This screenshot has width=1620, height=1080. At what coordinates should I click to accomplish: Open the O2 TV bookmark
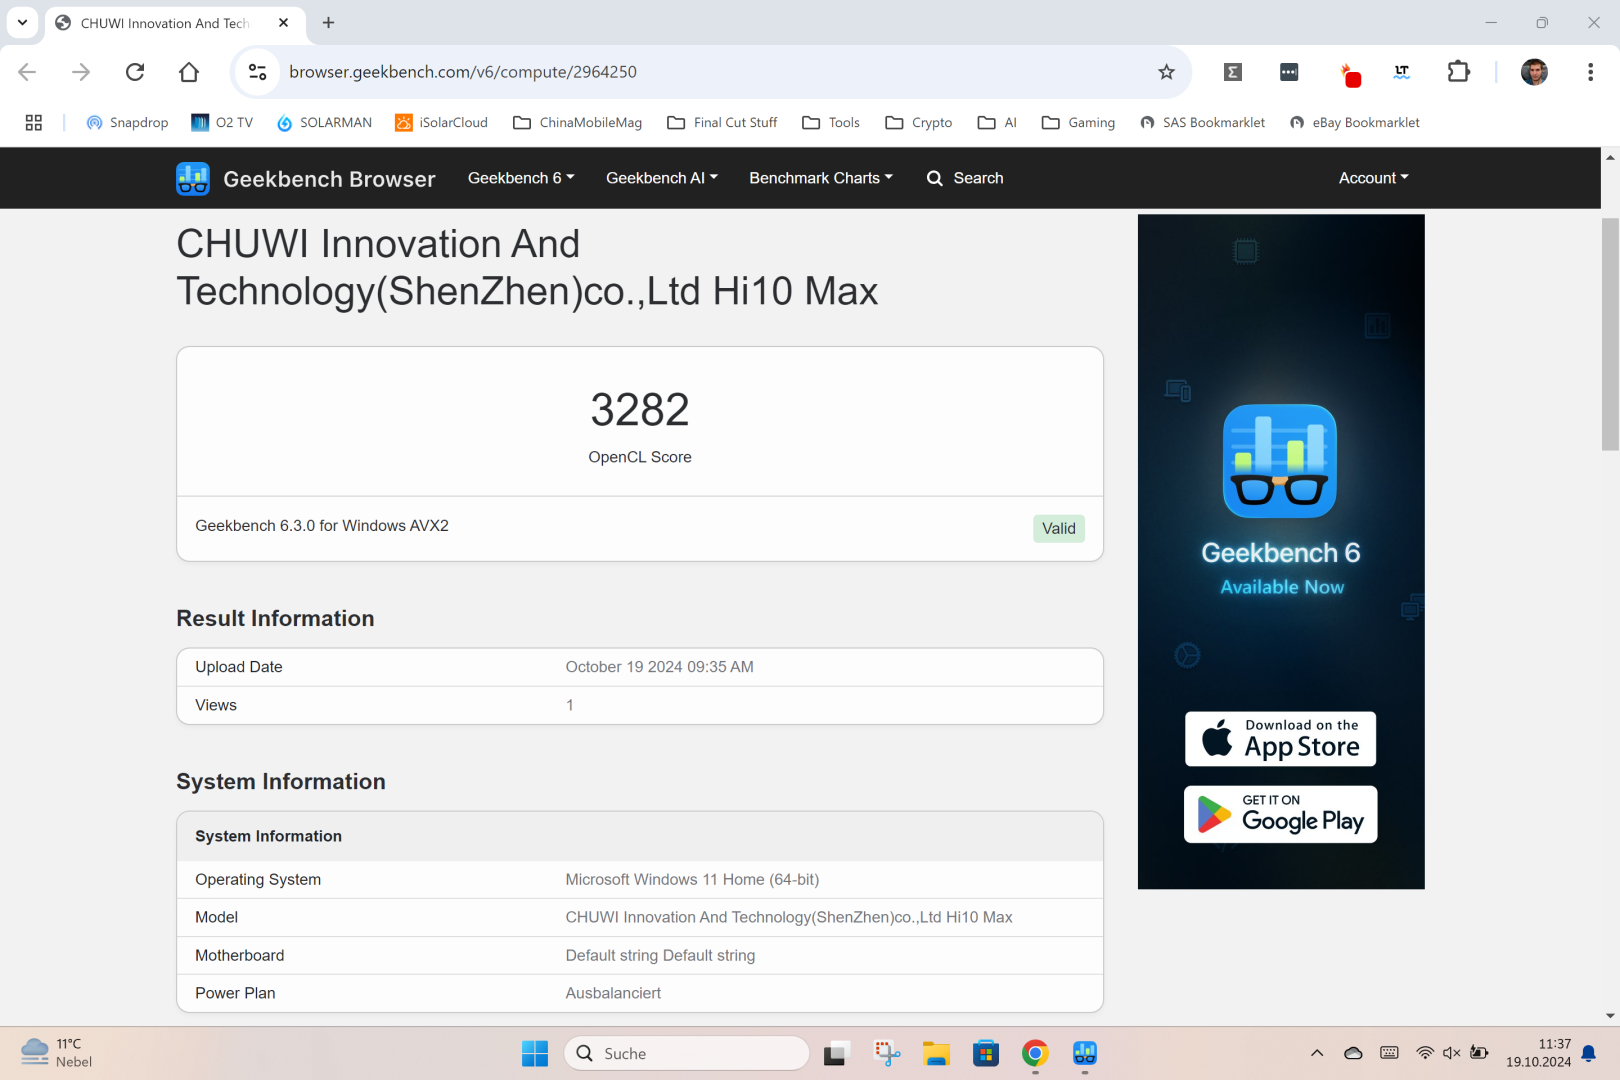[222, 123]
